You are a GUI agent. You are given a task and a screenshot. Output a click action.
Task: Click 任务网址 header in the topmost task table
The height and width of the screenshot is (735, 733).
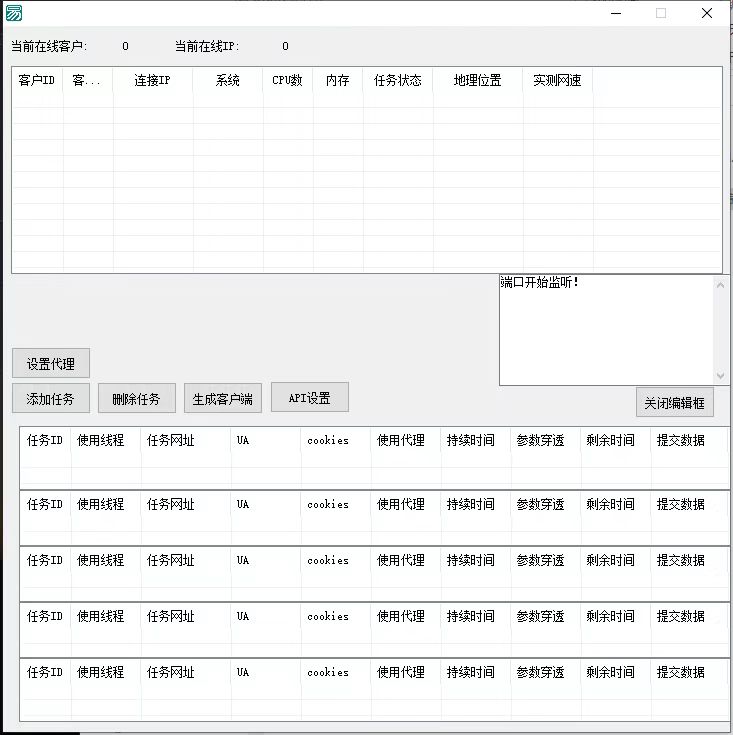[171, 440]
